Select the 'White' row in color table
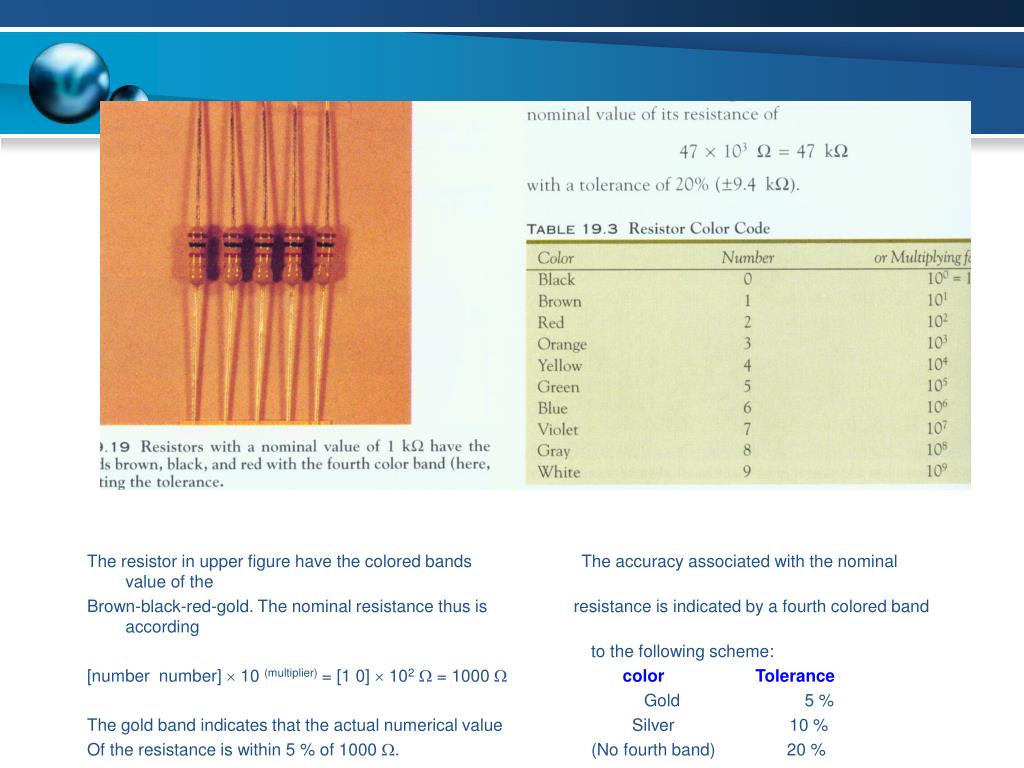1024x768 pixels. coord(748,472)
